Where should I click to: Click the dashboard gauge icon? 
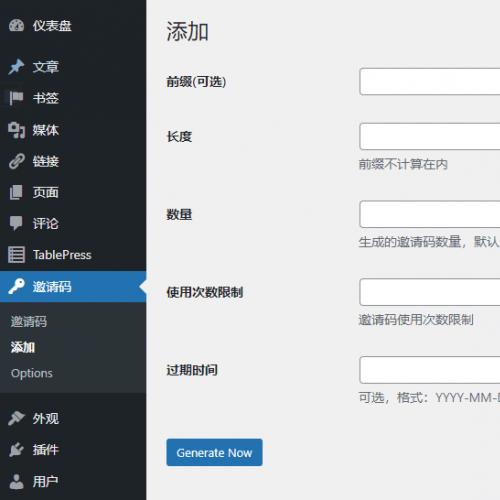(16, 26)
